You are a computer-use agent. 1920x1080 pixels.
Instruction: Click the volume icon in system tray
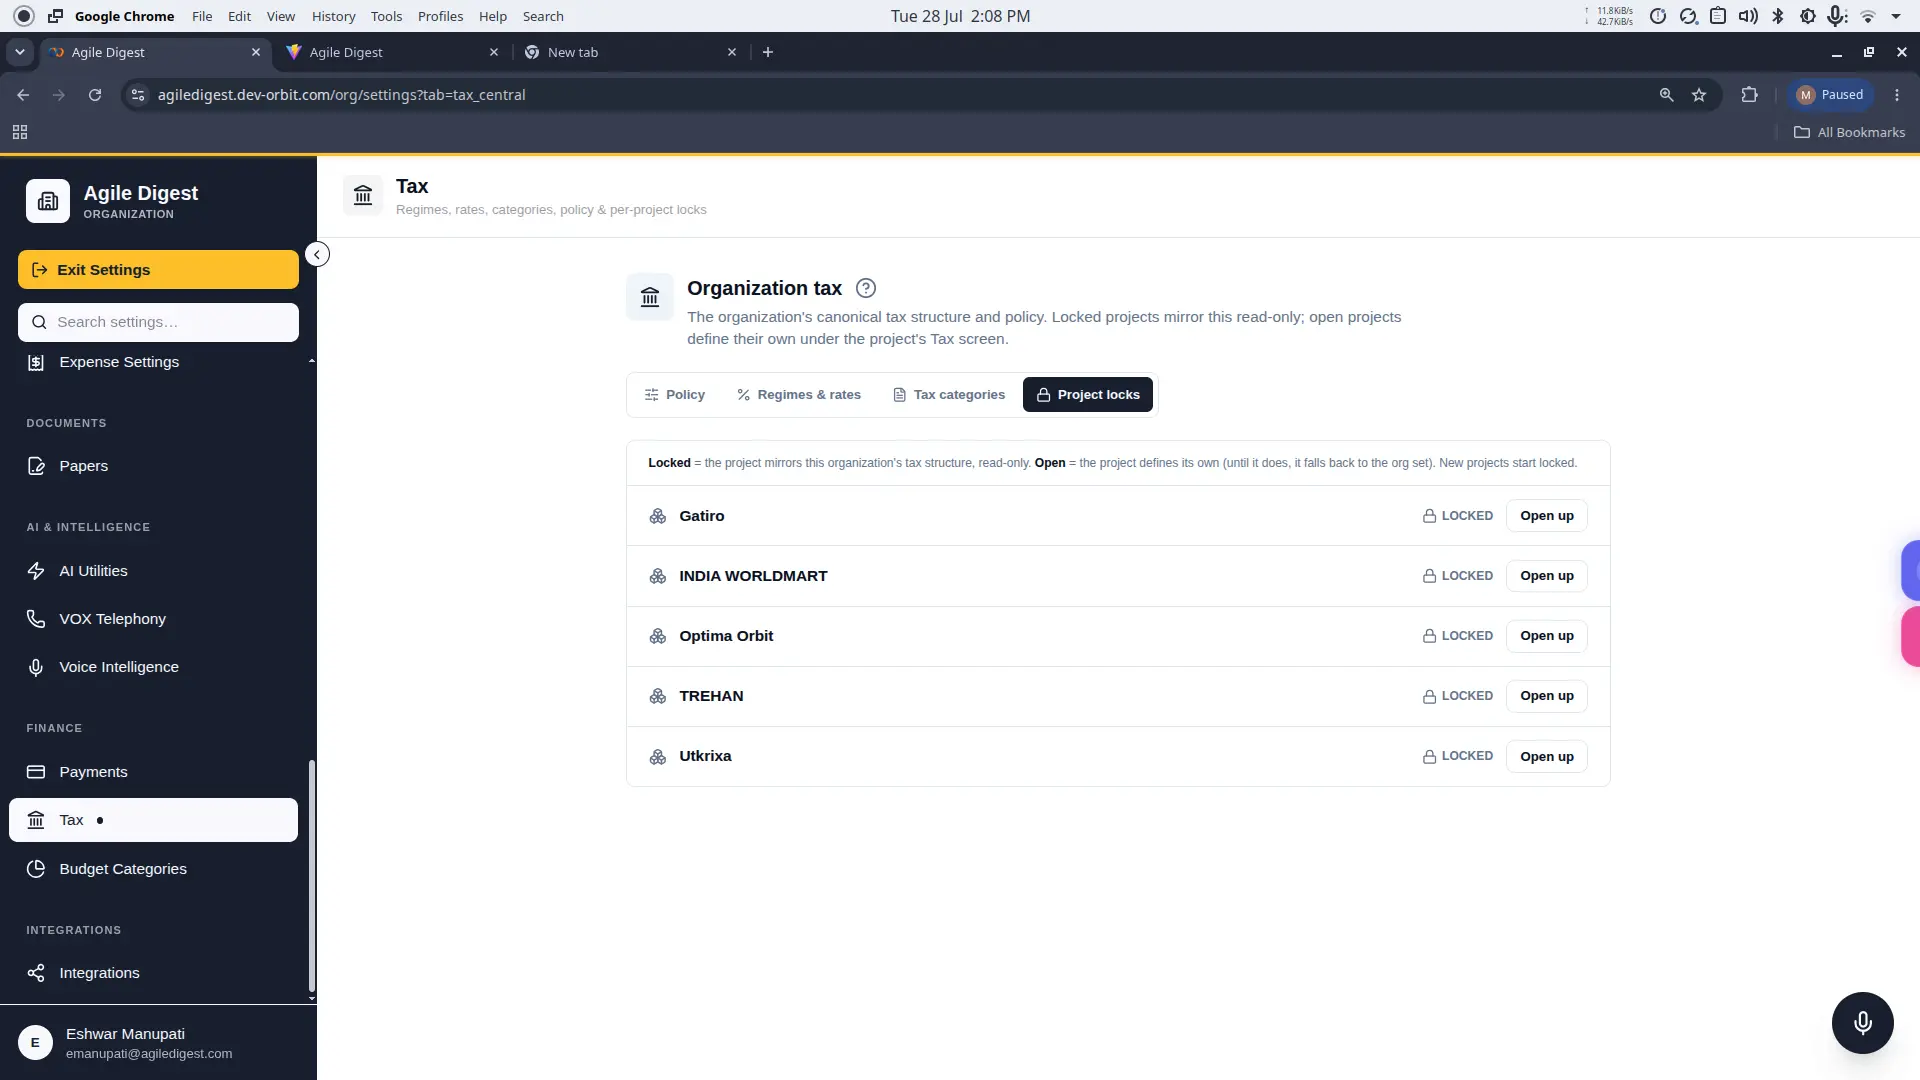(1748, 16)
